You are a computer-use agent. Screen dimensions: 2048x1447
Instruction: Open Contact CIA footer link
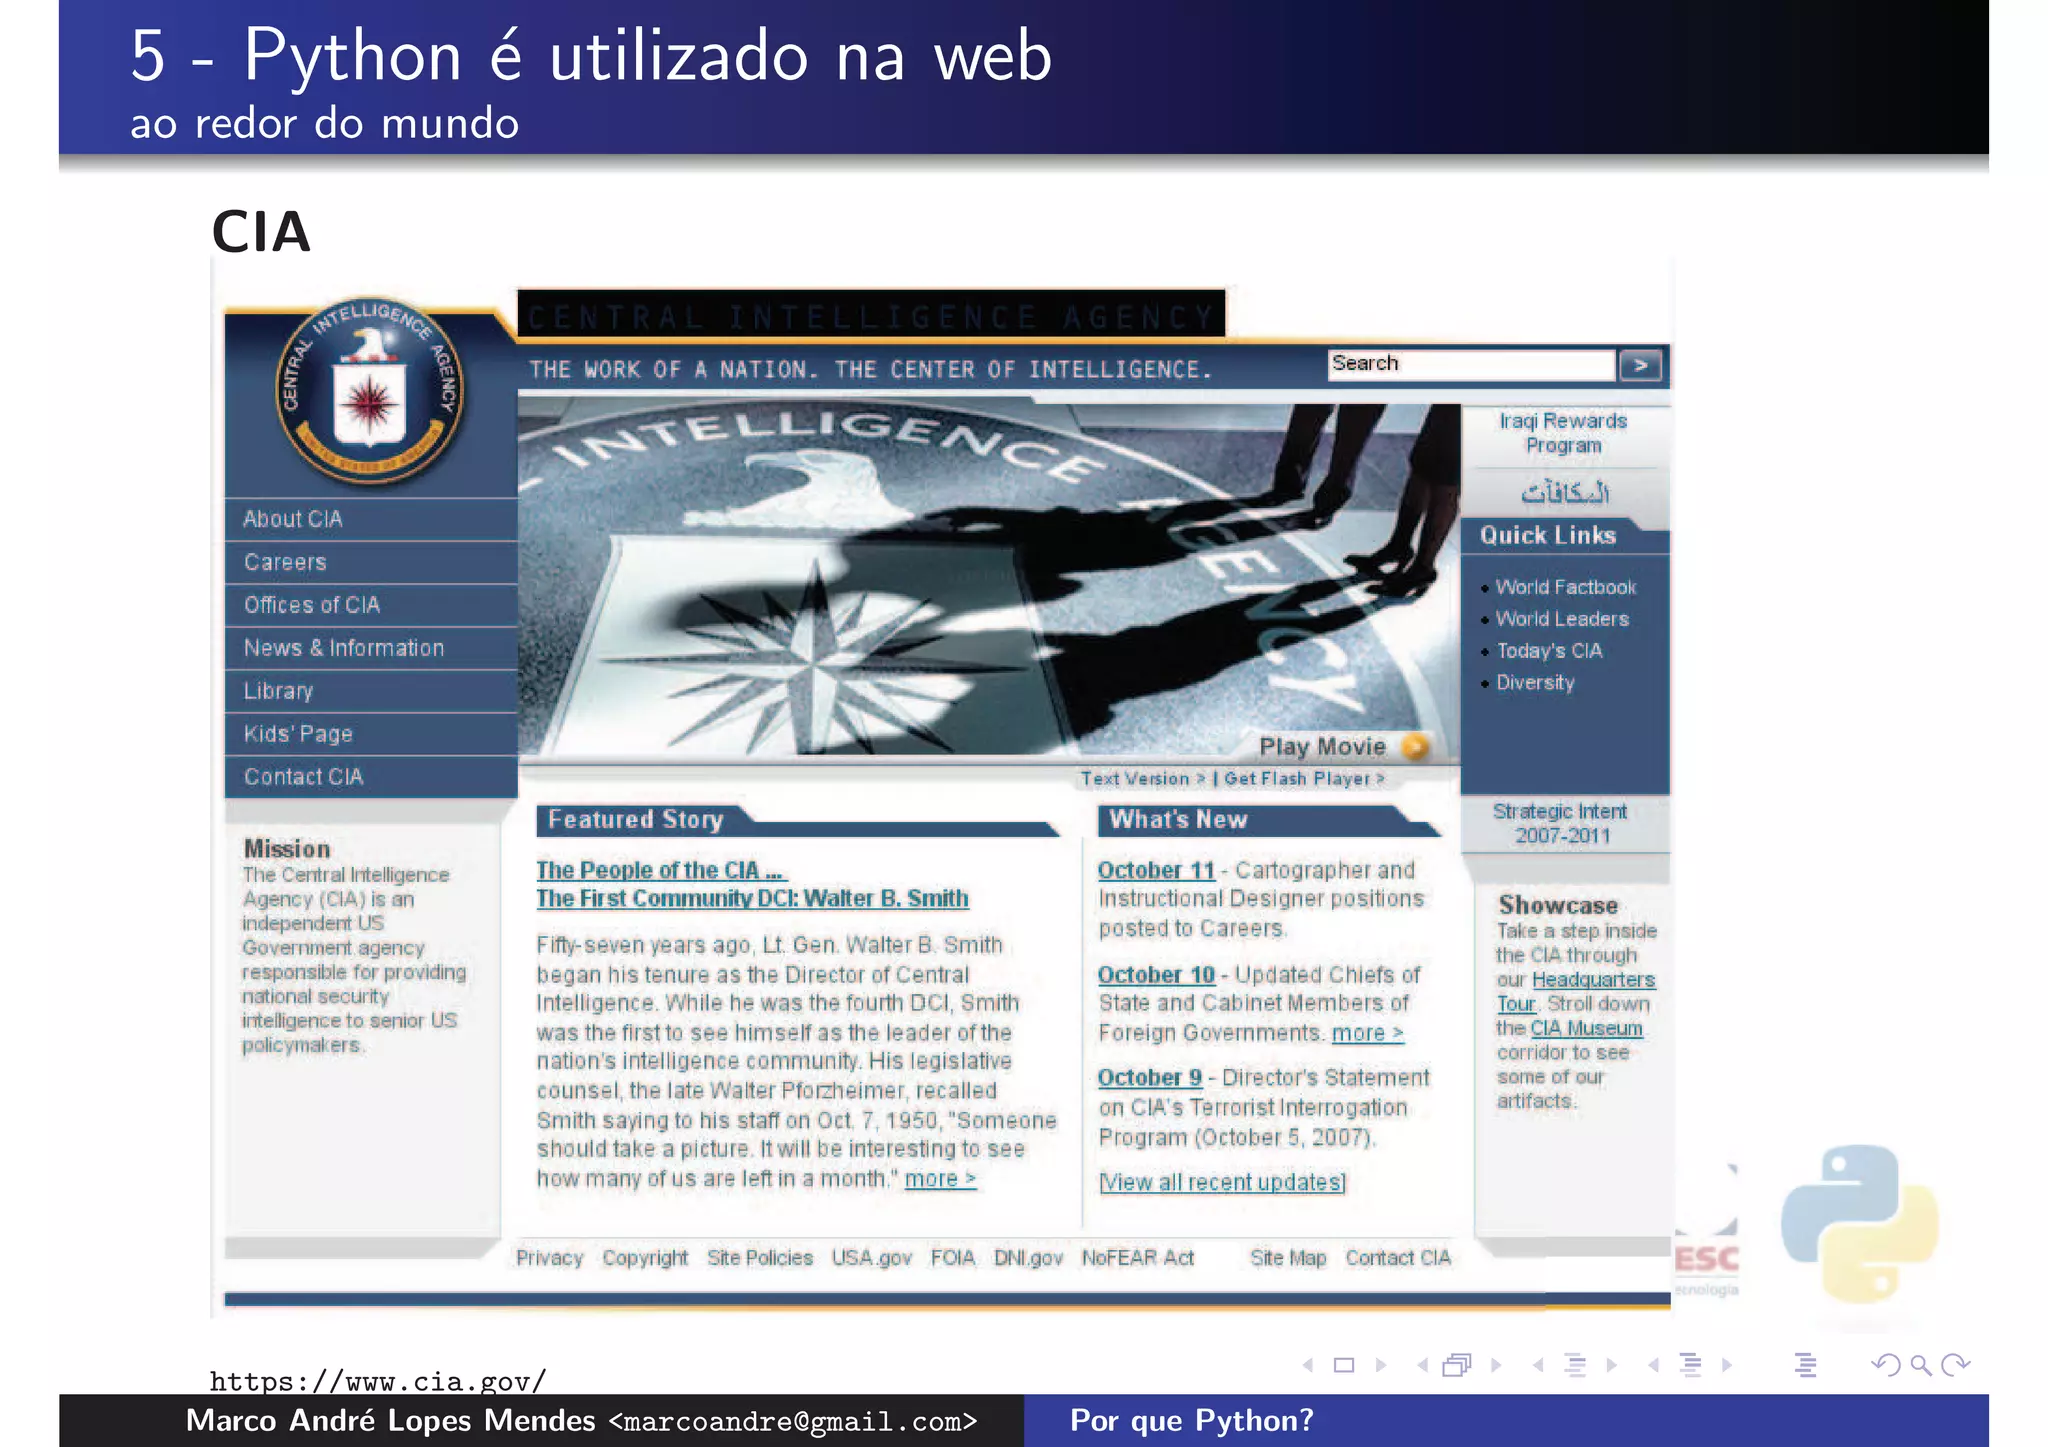pyautogui.click(x=1397, y=1258)
